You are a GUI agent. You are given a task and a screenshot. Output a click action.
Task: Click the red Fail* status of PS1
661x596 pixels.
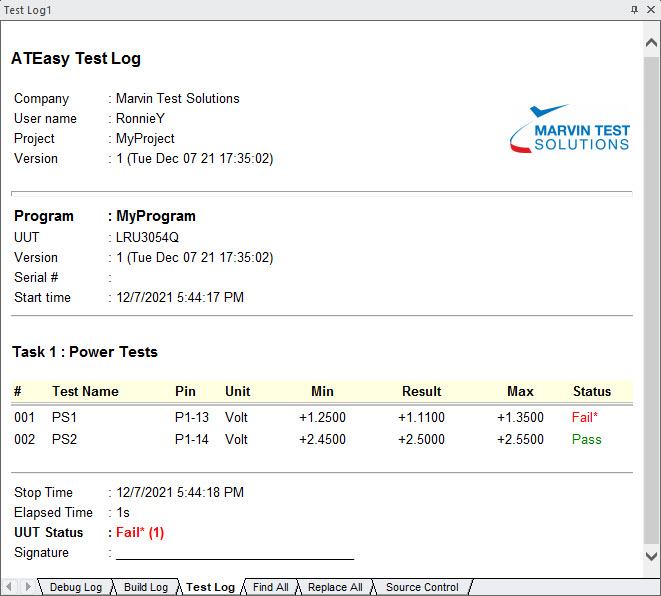click(x=584, y=417)
